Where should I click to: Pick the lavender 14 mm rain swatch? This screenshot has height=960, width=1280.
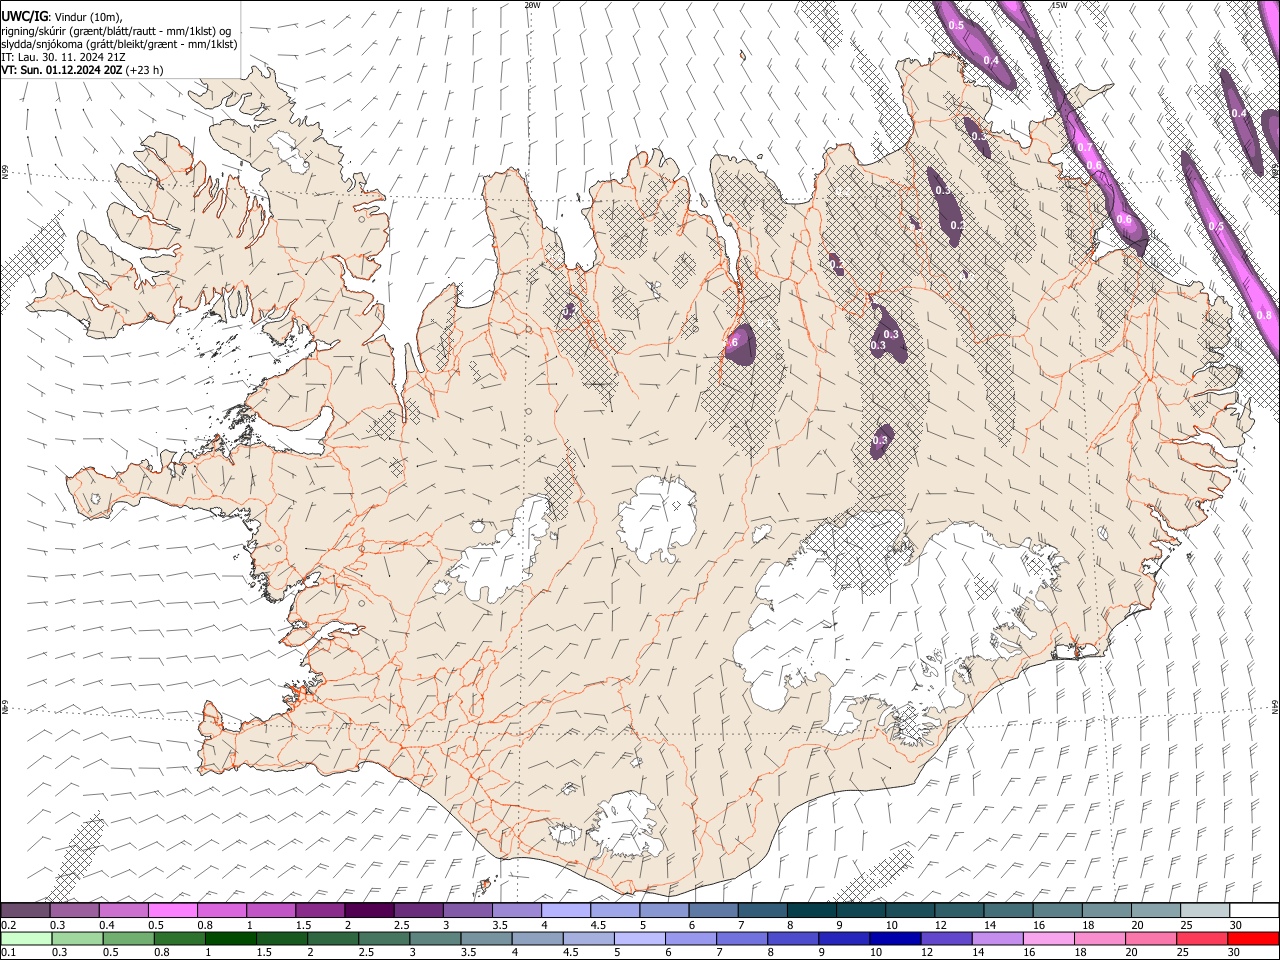coord(997,938)
